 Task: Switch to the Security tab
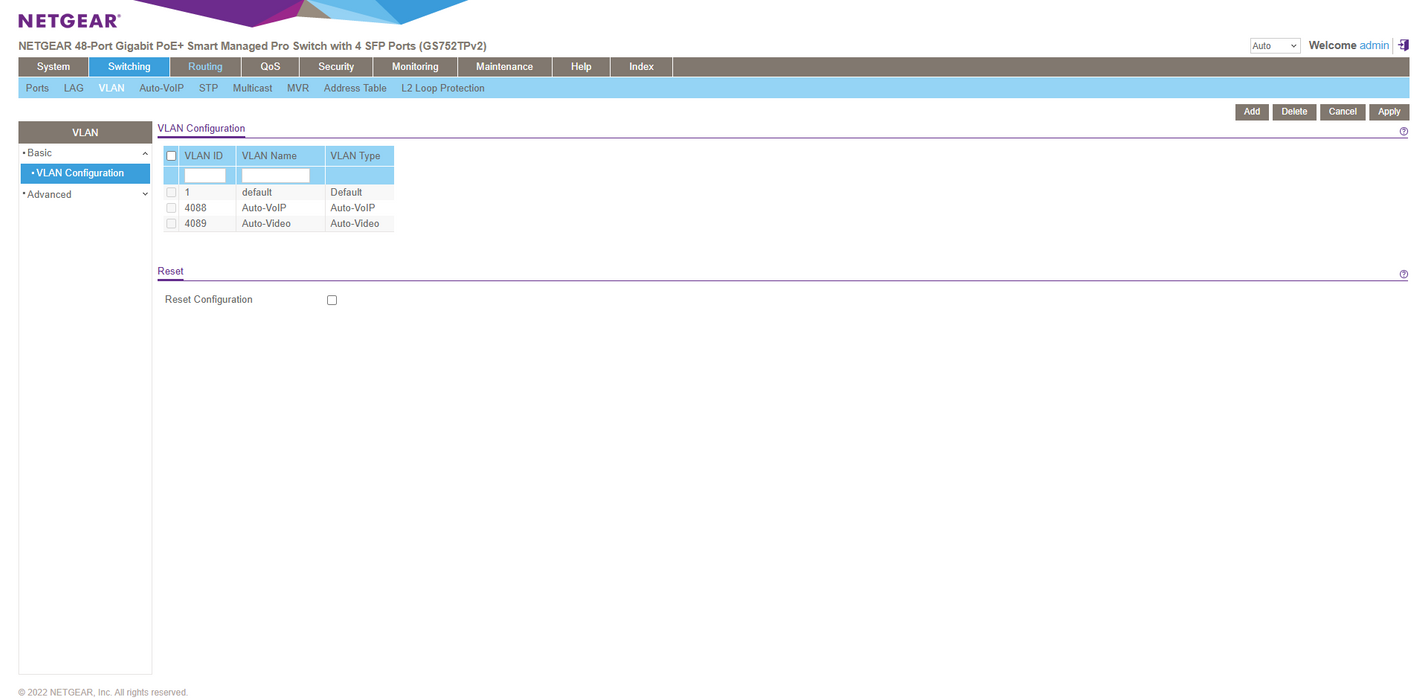(x=336, y=67)
